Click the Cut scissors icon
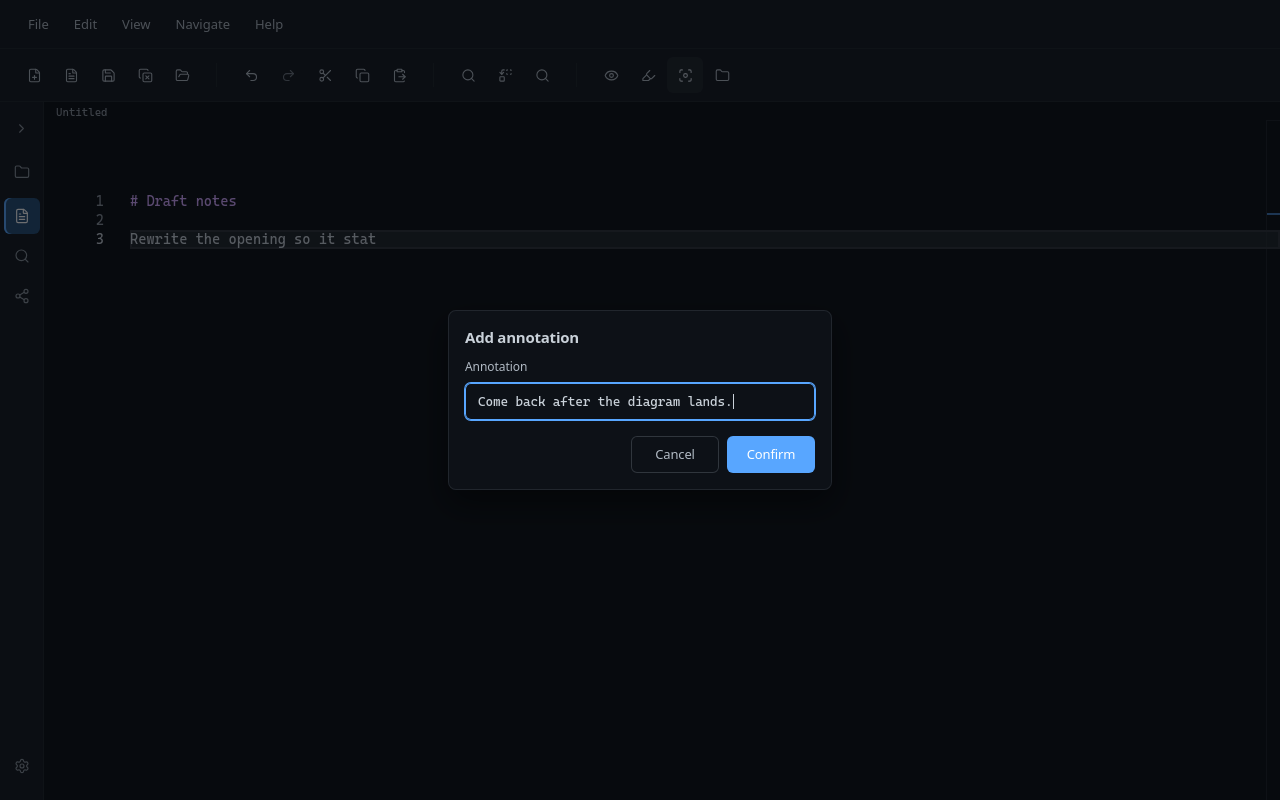This screenshot has width=1280, height=800. [x=325, y=75]
